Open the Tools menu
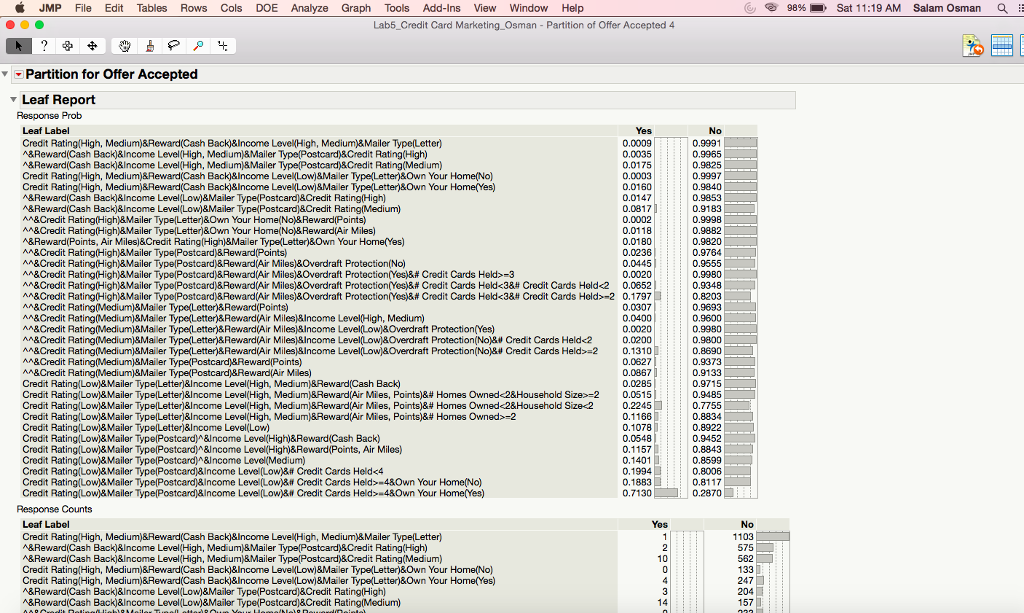The image size is (1024, 613). click(x=396, y=8)
